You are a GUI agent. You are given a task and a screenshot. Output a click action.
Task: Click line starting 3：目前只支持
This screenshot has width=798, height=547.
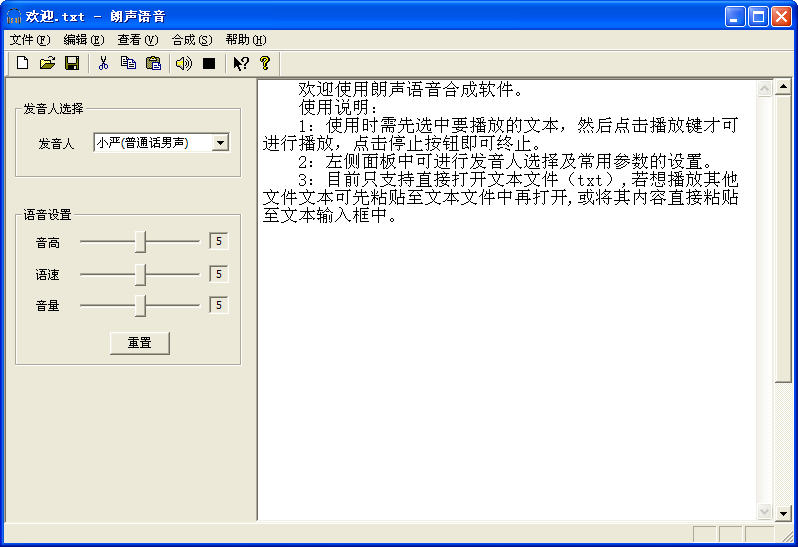[x=518, y=180]
